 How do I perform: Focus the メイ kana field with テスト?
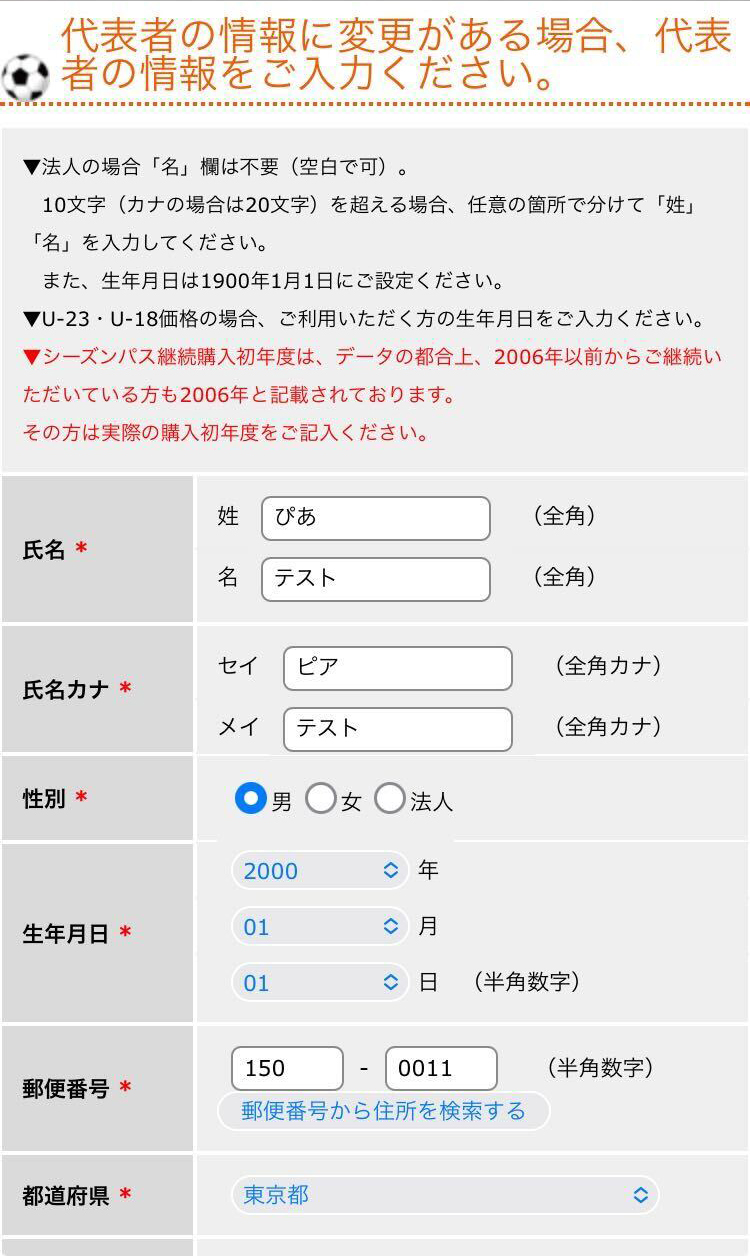tap(397, 729)
